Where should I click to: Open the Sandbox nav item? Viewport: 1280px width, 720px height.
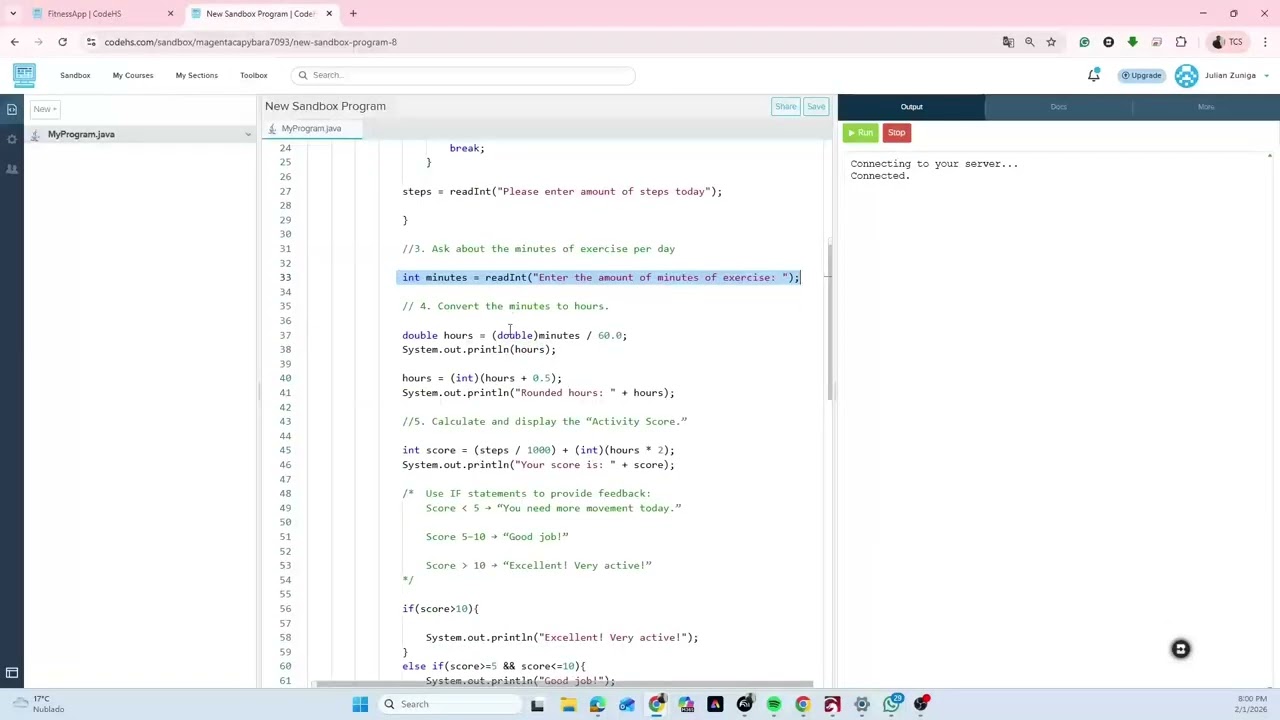click(x=75, y=75)
